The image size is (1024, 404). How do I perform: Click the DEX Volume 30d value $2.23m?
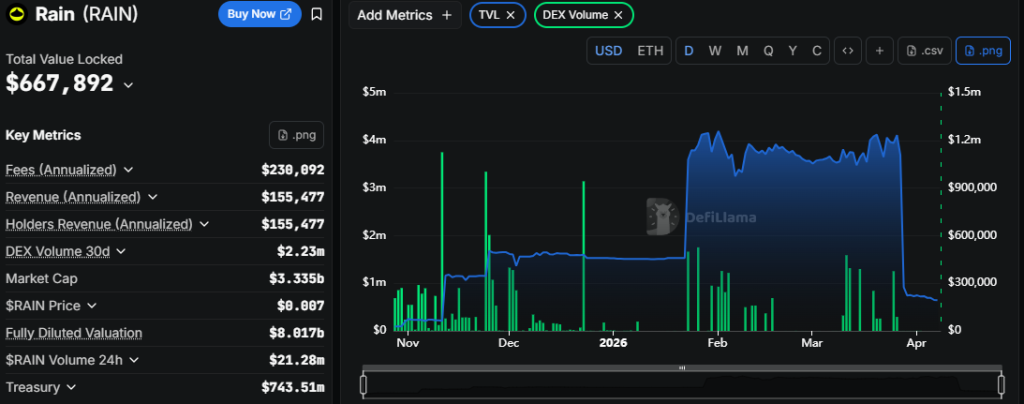[301, 251]
